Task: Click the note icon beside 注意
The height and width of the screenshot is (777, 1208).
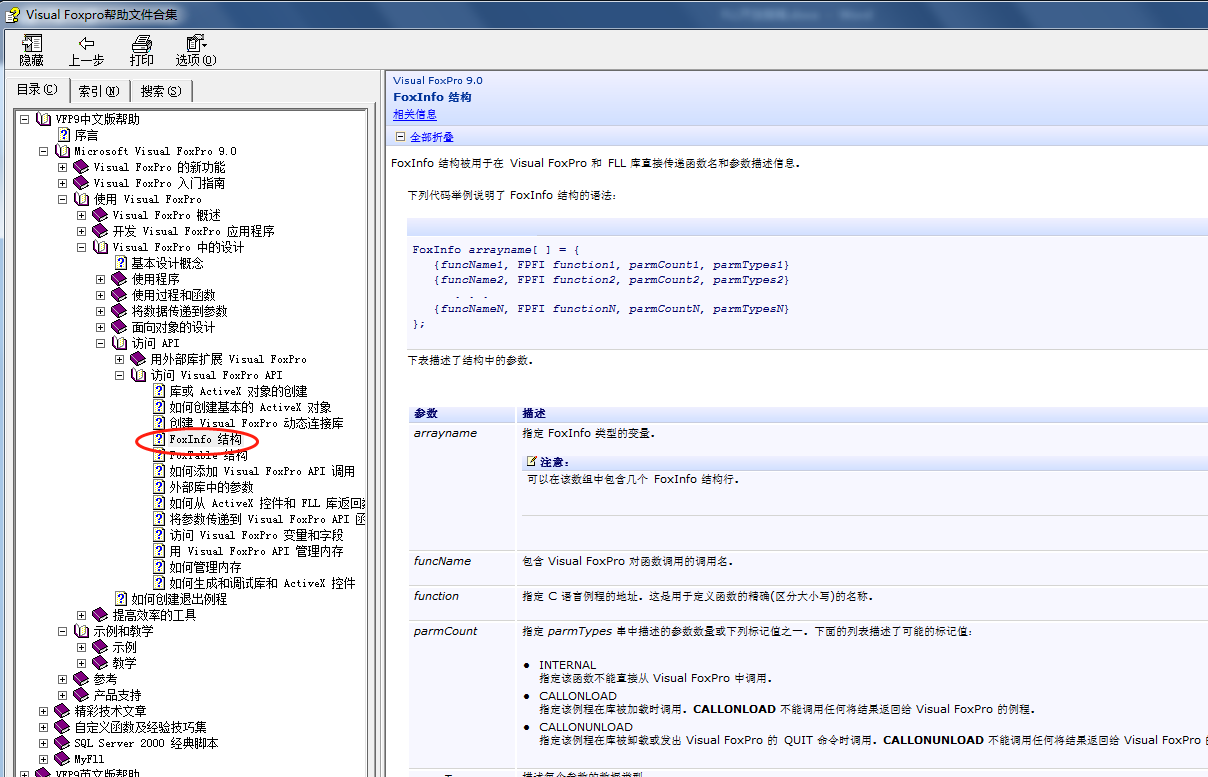Action: coord(532,462)
